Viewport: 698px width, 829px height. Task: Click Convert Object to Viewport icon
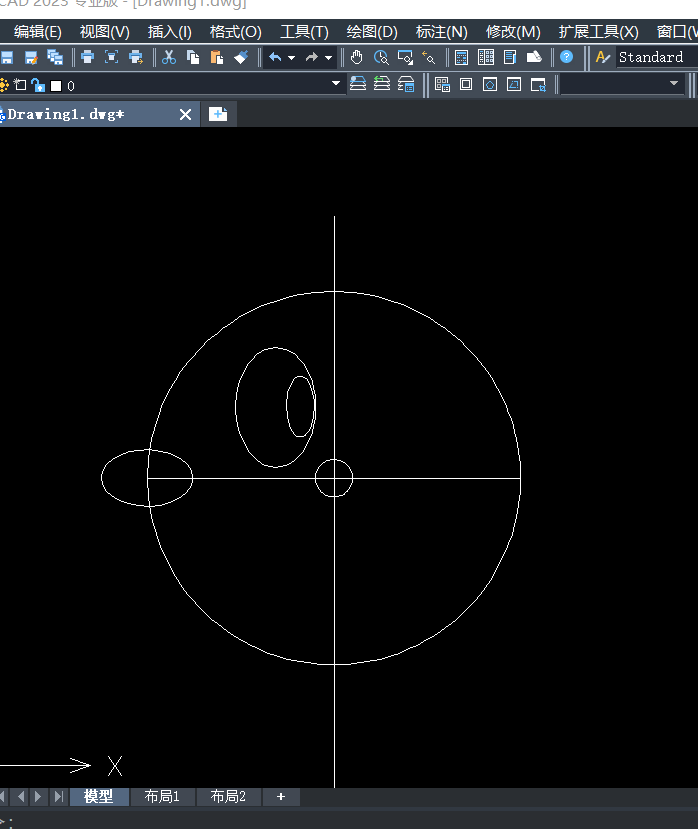(x=514, y=85)
